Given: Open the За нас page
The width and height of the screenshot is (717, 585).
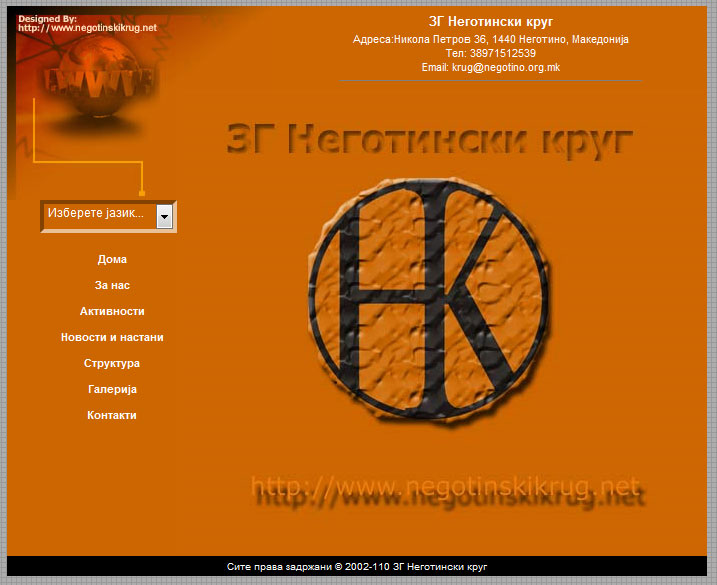Looking at the screenshot, I should pyautogui.click(x=112, y=285).
